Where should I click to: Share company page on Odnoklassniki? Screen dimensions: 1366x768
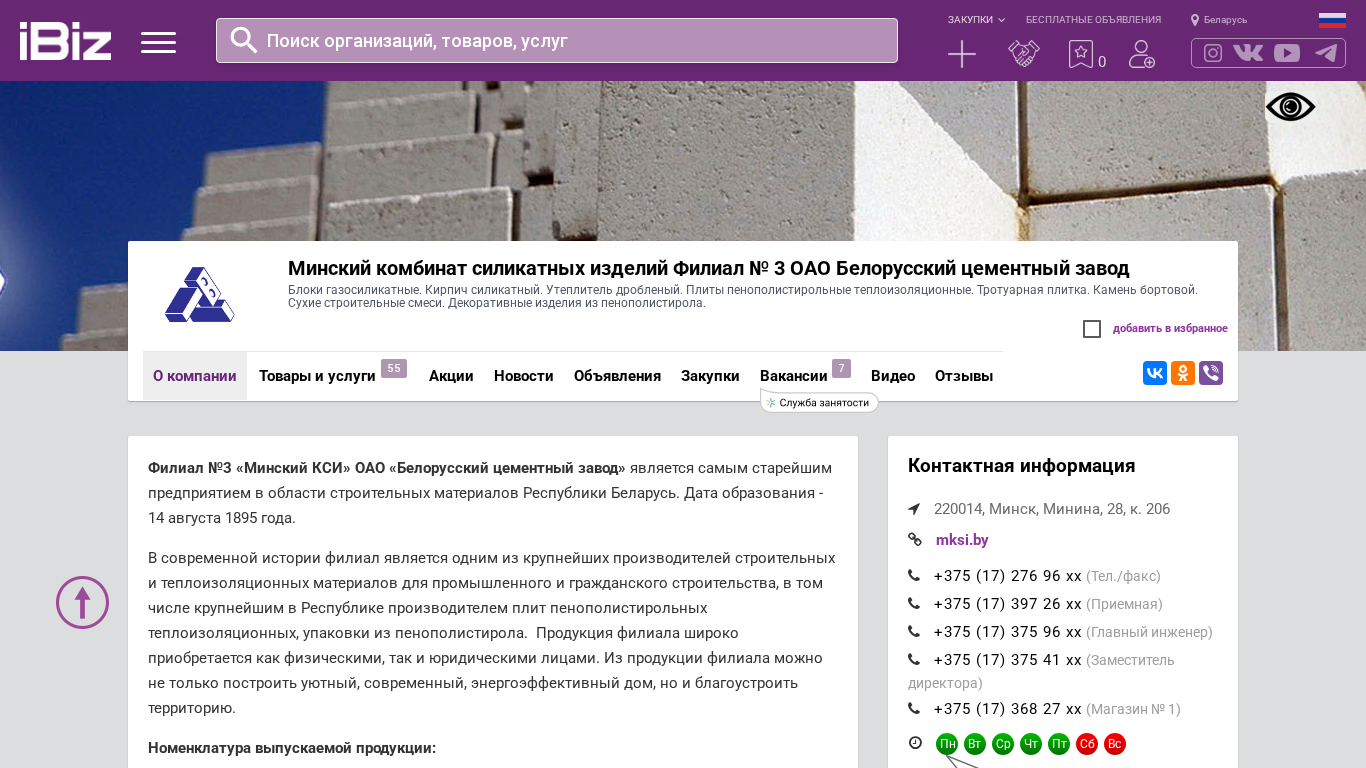pyautogui.click(x=1183, y=373)
